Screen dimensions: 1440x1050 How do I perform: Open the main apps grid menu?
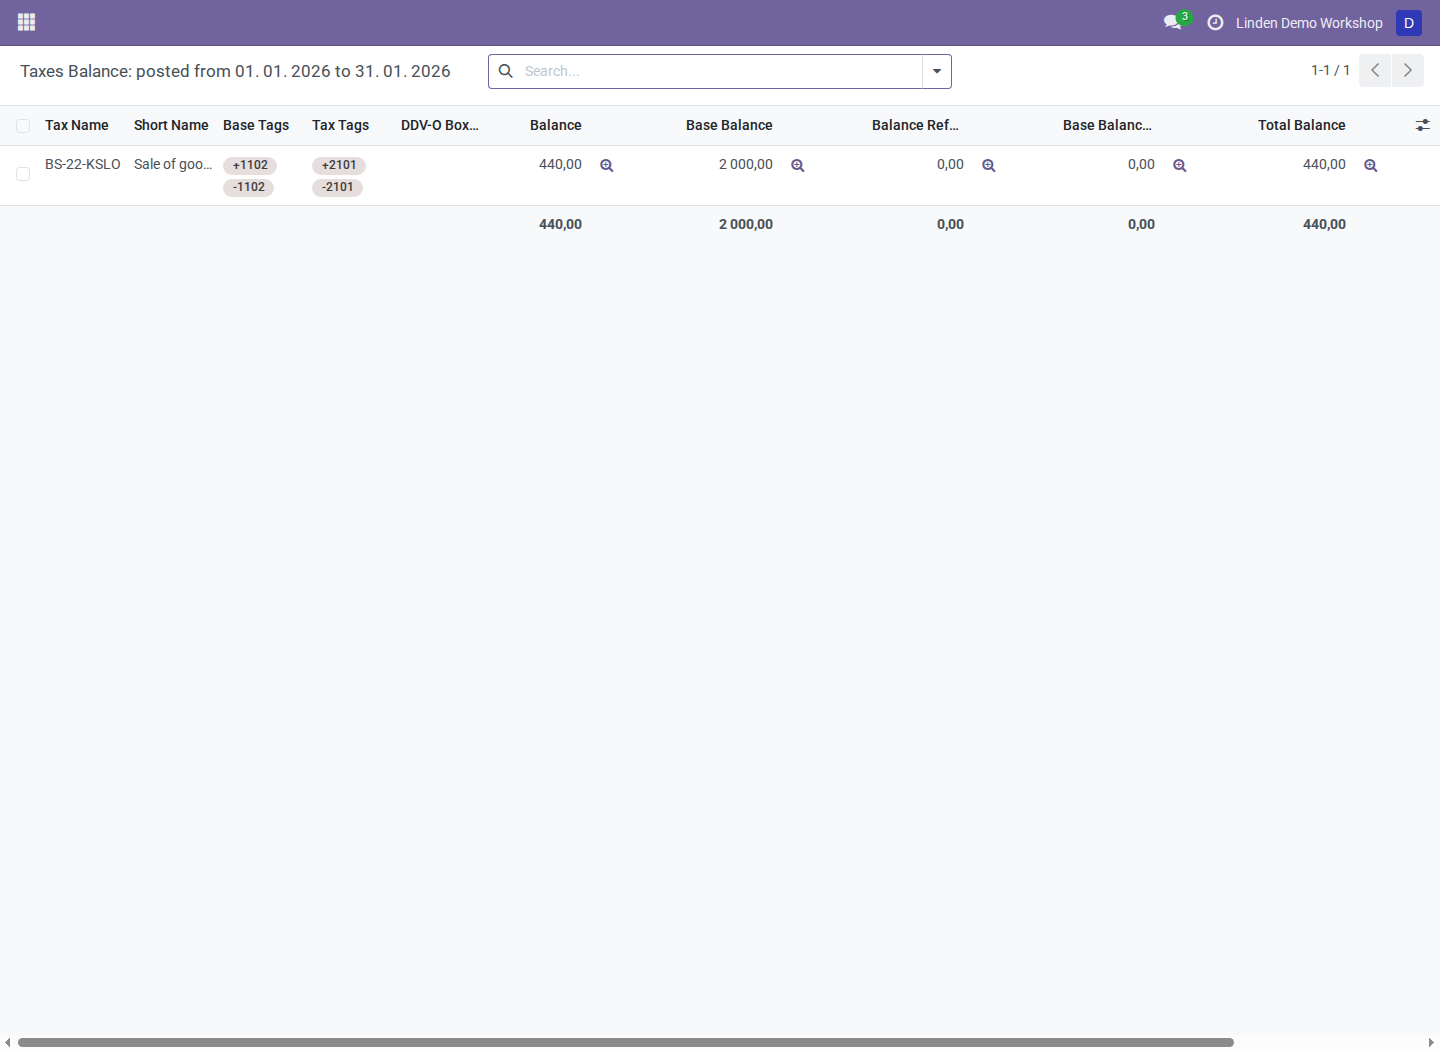pos(27,22)
